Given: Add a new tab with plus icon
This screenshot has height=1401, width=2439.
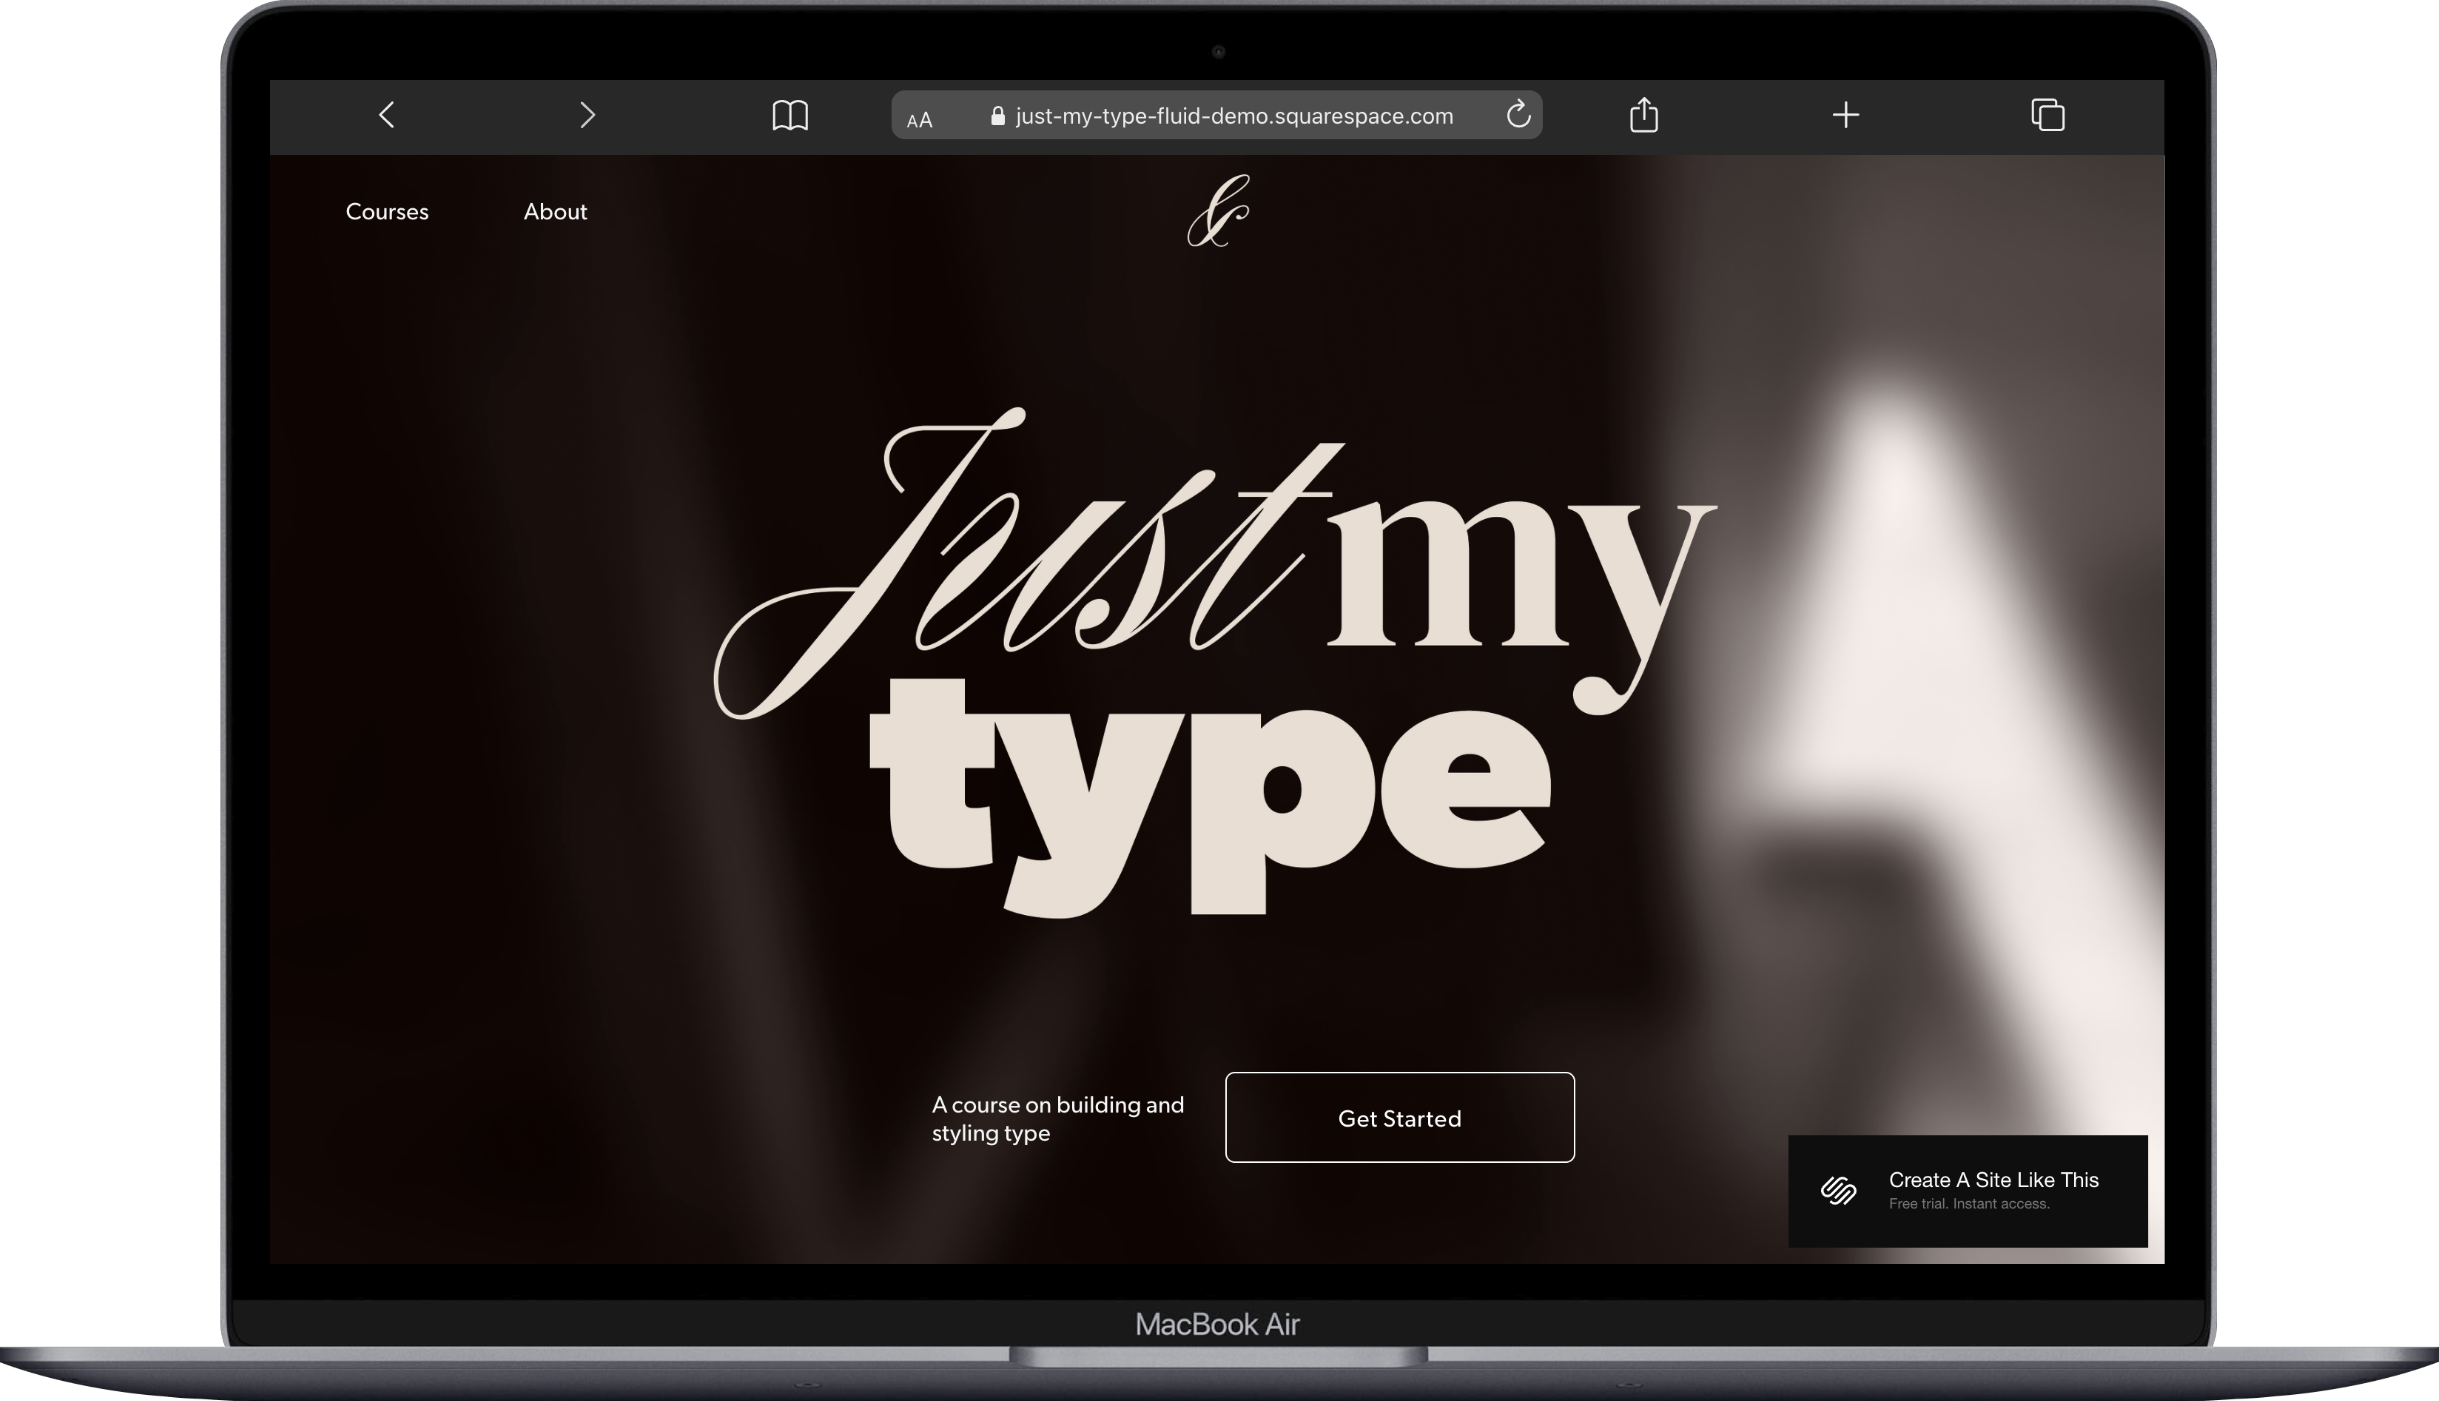Looking at the screenshot, I should coord(1845,115).
